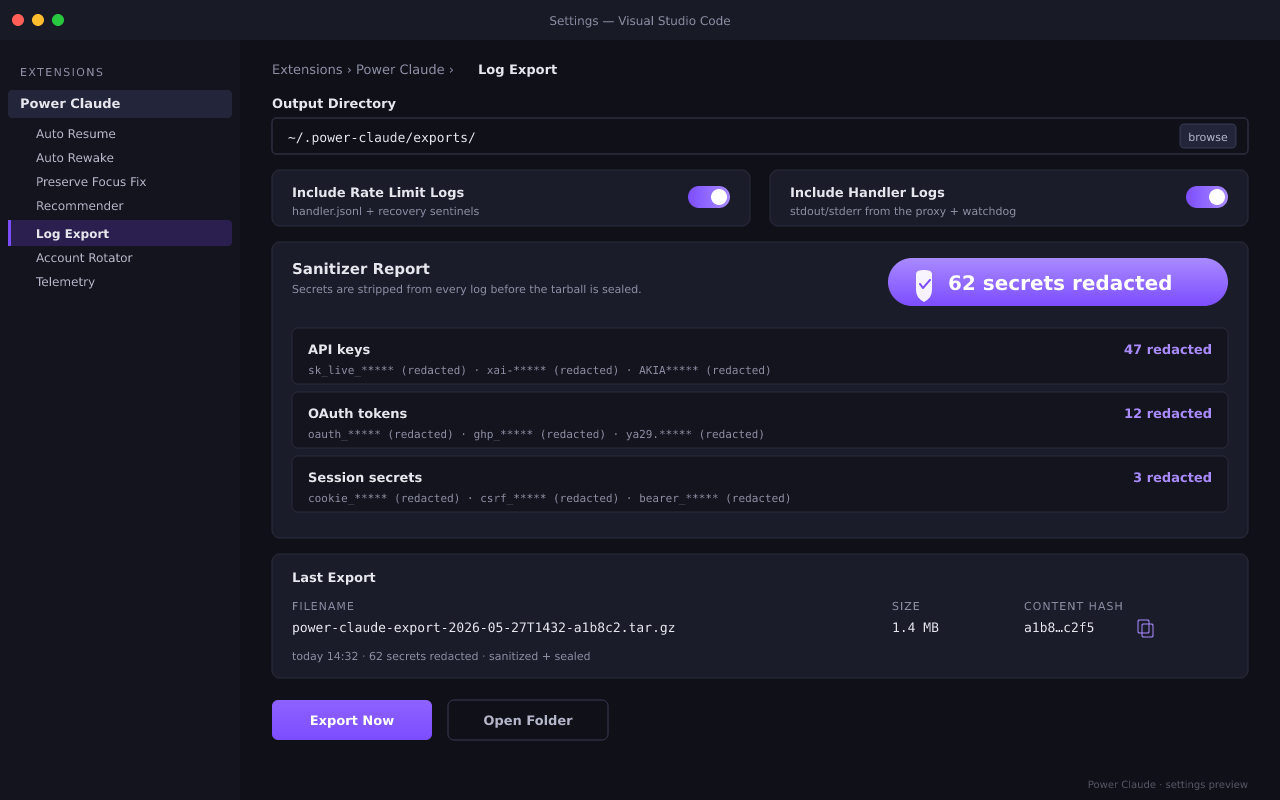Select the API keys redaction row
Screen dimensions: 1280x800
point(760,356)
